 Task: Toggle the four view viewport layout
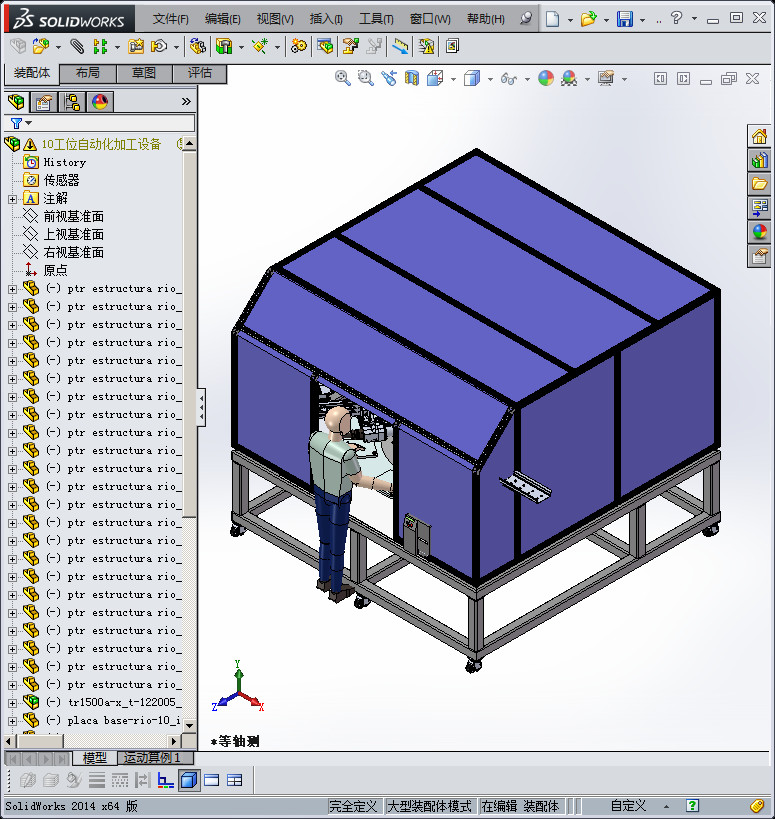coord(234,780)
